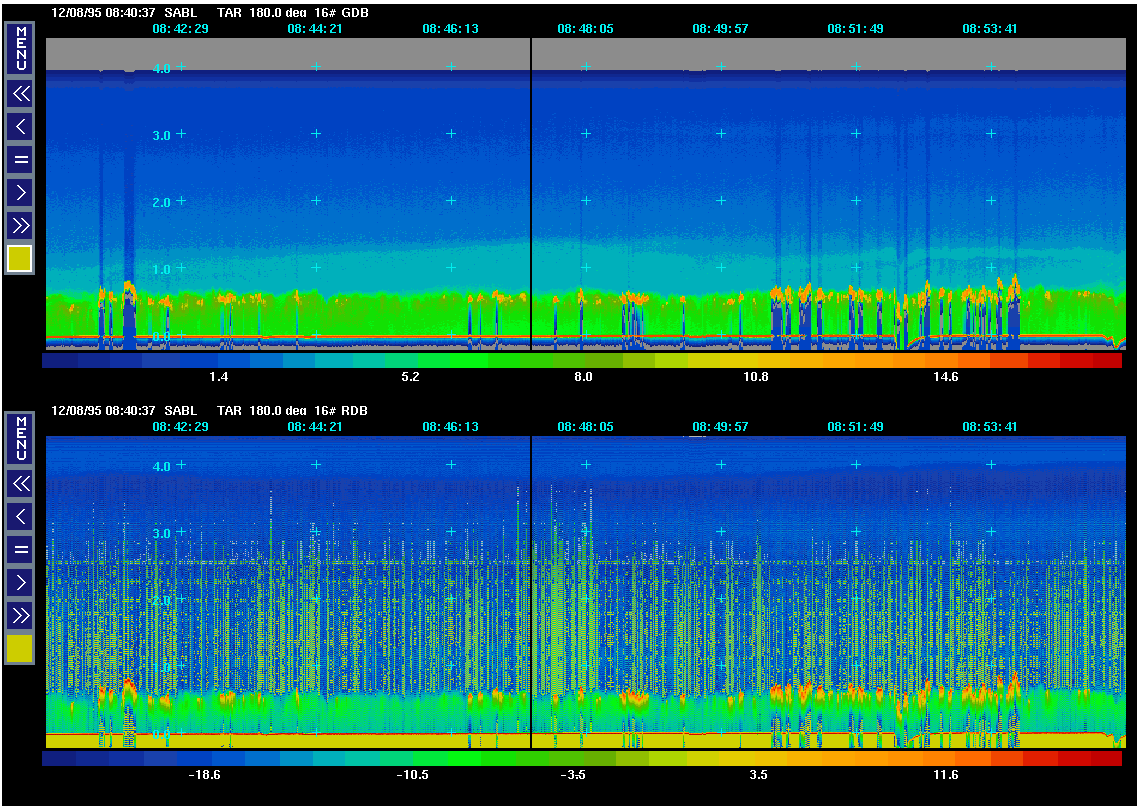Open the MENU button in the GDB panel
The height and width of the screenshot is (810, 1141).
point(20,49)
